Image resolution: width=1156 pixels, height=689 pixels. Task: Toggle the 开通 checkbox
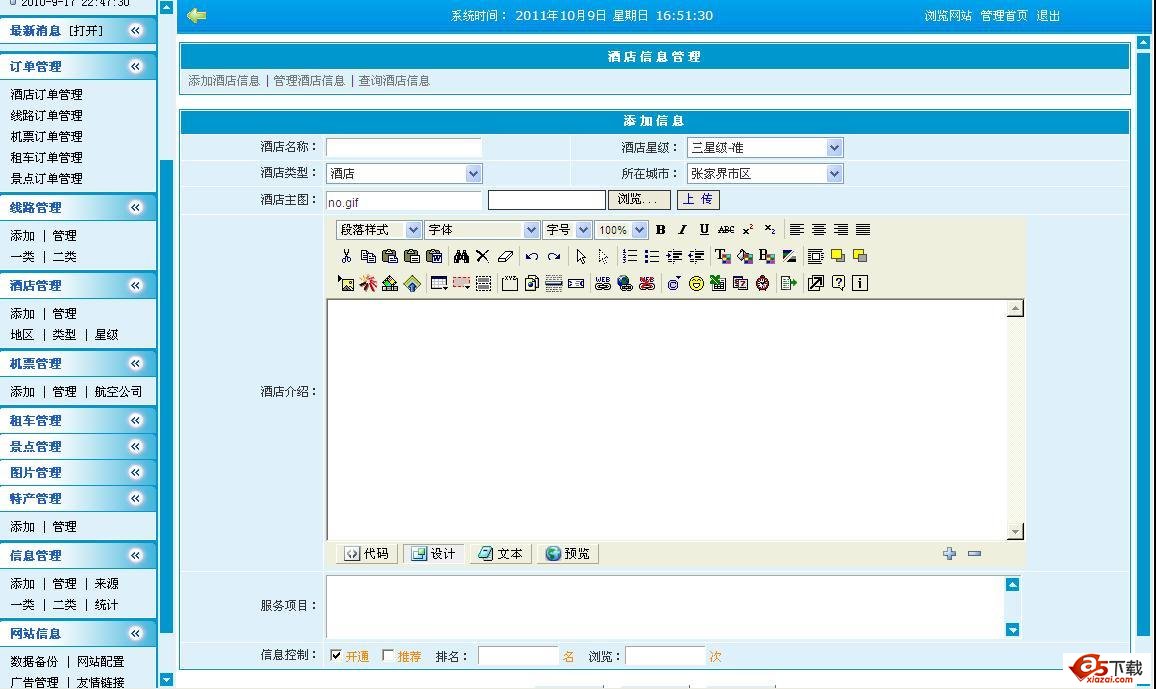336,656
